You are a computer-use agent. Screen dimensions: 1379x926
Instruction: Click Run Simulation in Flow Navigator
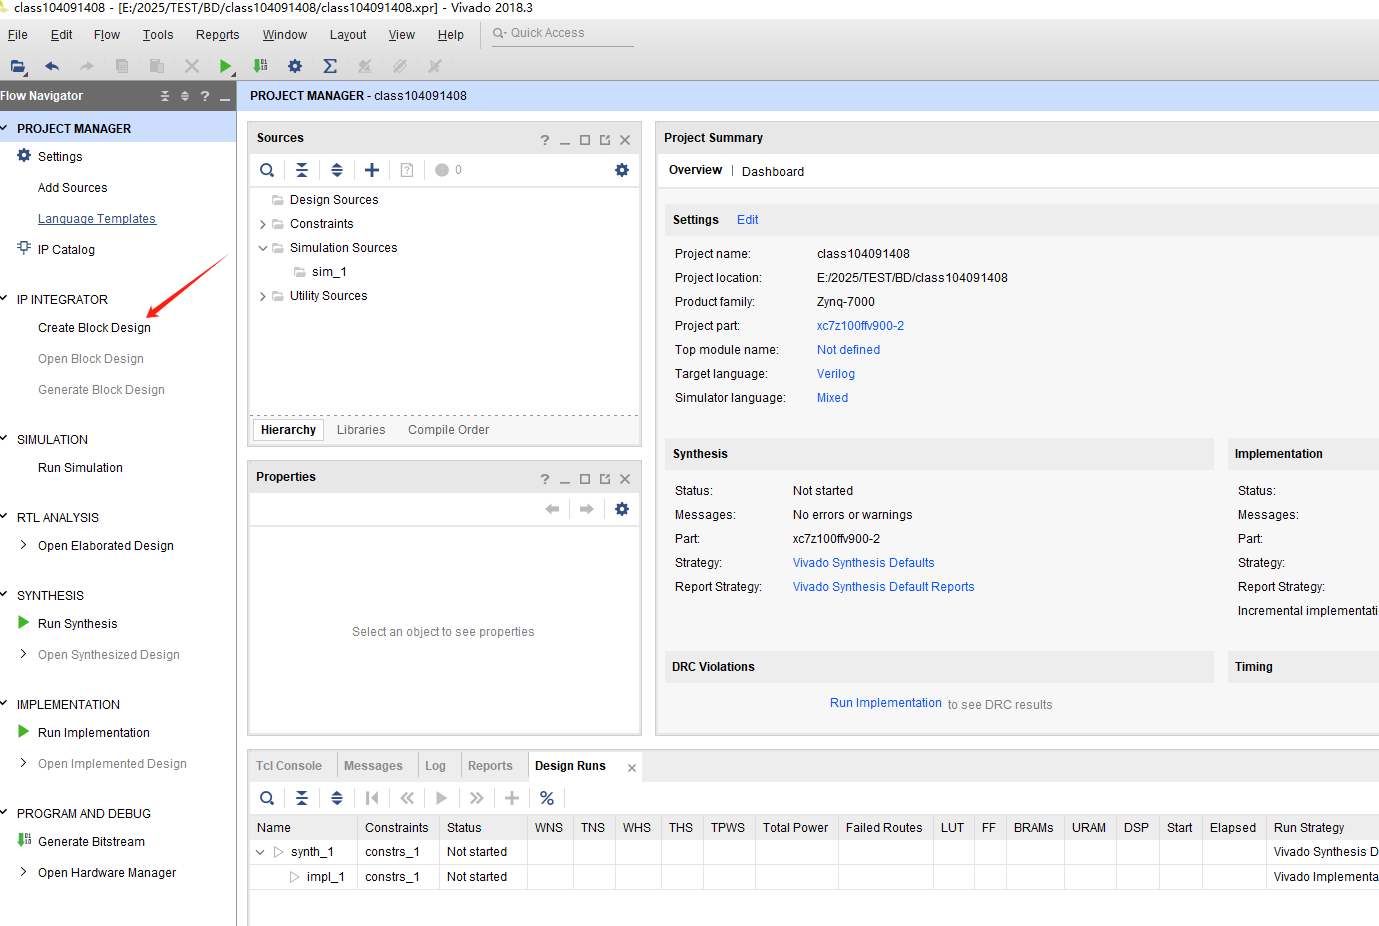(80, 468)
